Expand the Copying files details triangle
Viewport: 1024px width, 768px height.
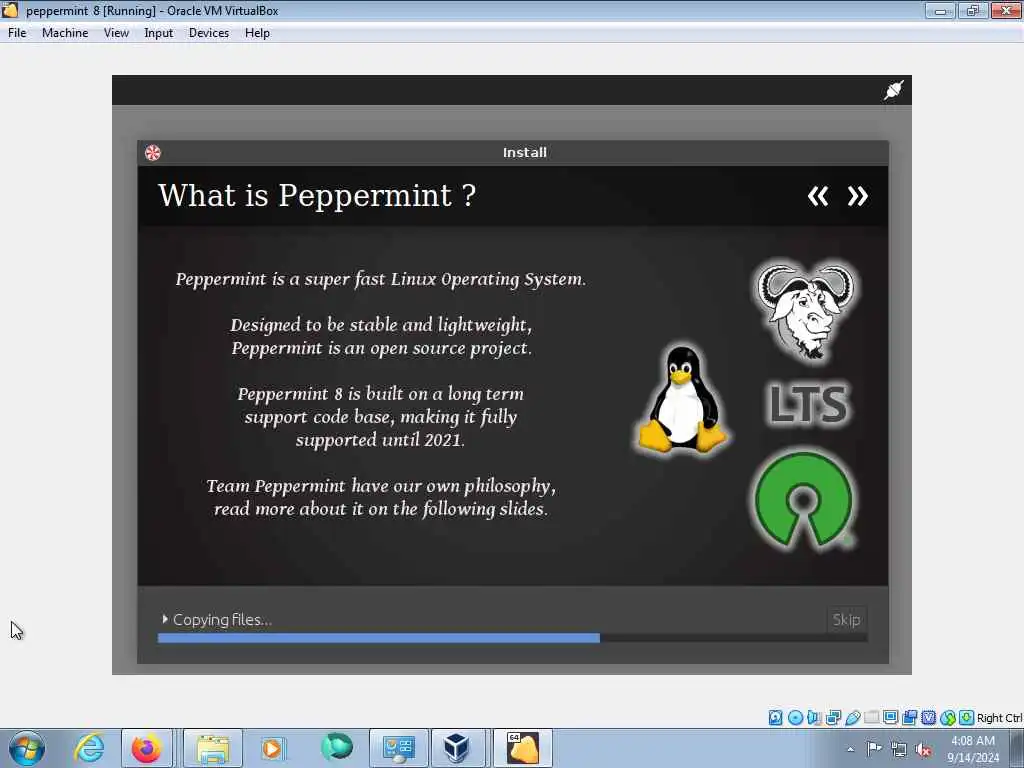click(x=165, y=618)
